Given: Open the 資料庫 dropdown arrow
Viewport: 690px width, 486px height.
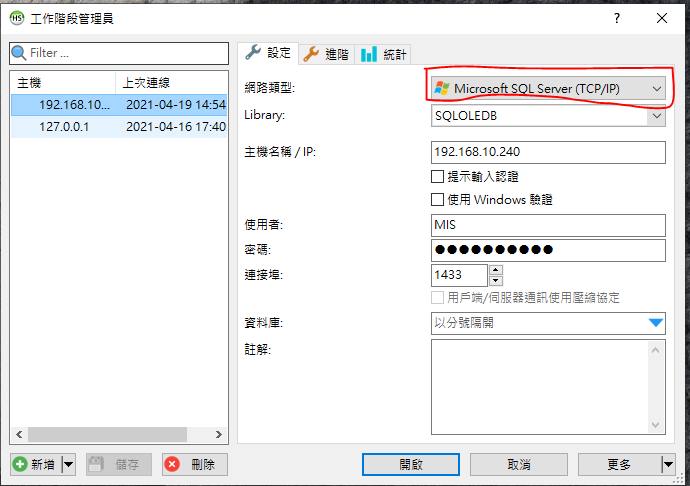Looking at the screenshot, I should click(x=656, y=323).
